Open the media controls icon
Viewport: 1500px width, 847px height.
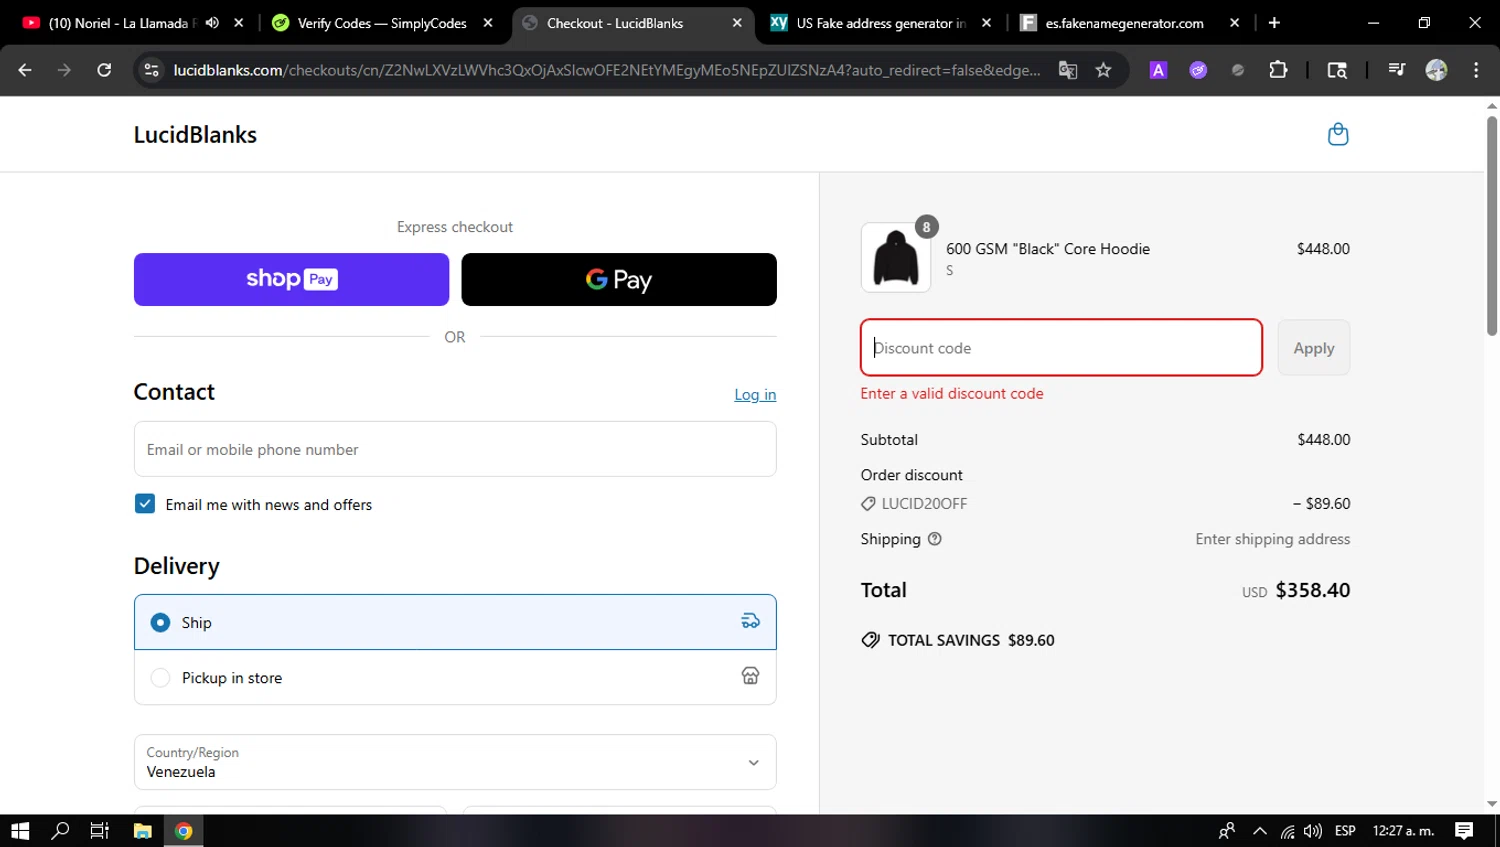click(x=1396, y=70)
